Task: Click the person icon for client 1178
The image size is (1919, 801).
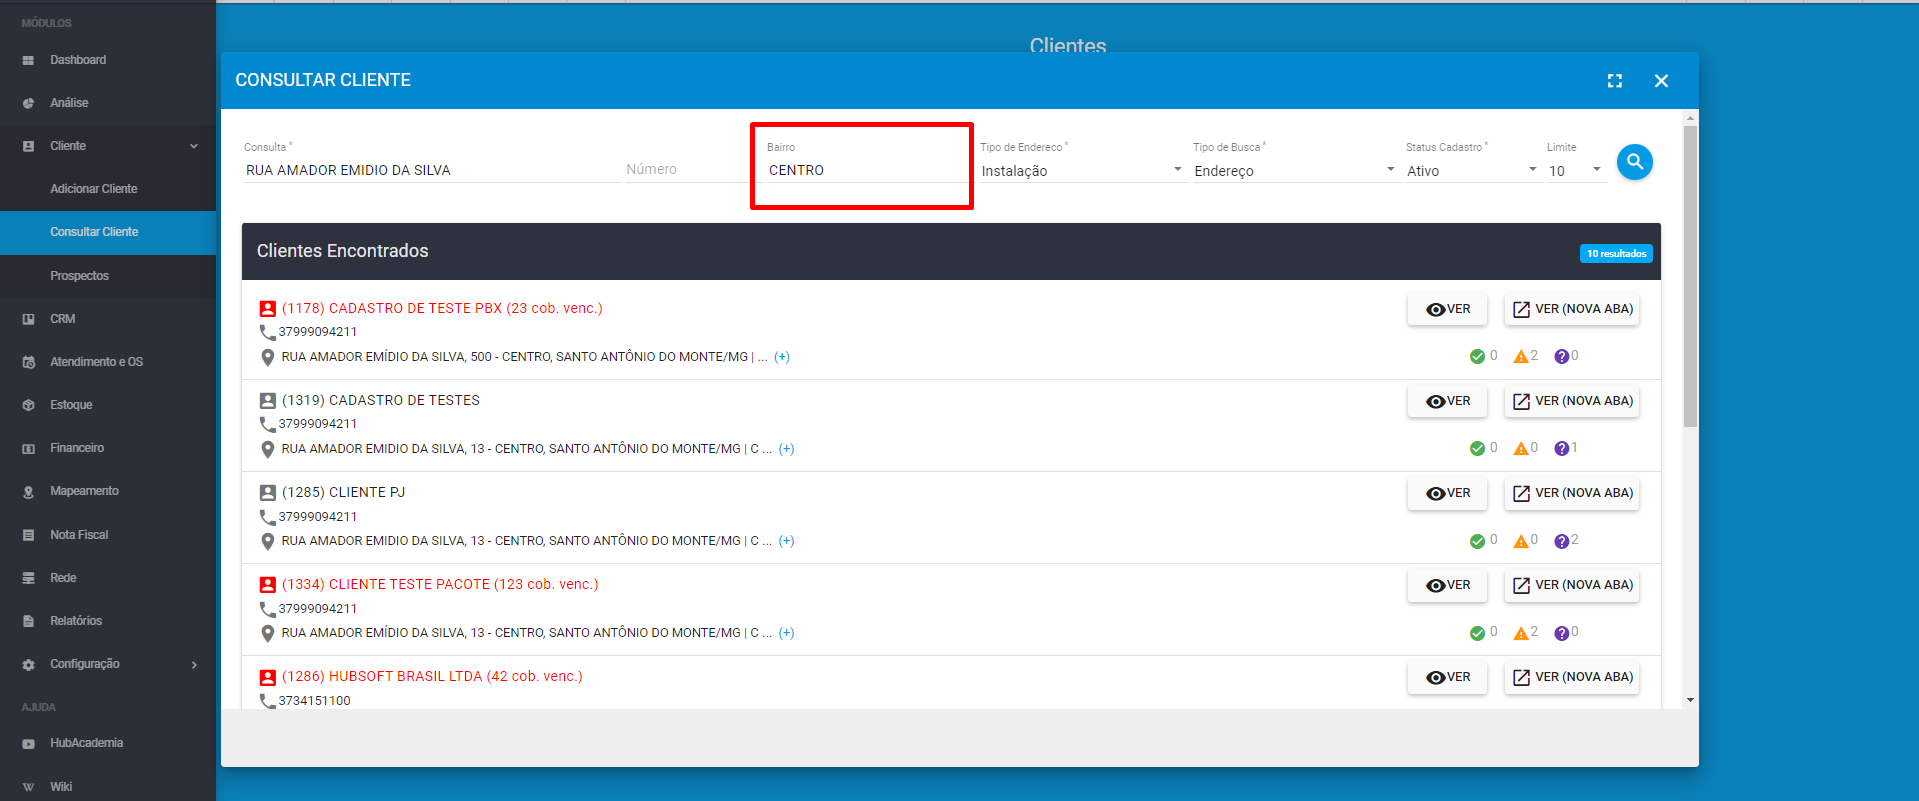Action: (x=267, y=309)
